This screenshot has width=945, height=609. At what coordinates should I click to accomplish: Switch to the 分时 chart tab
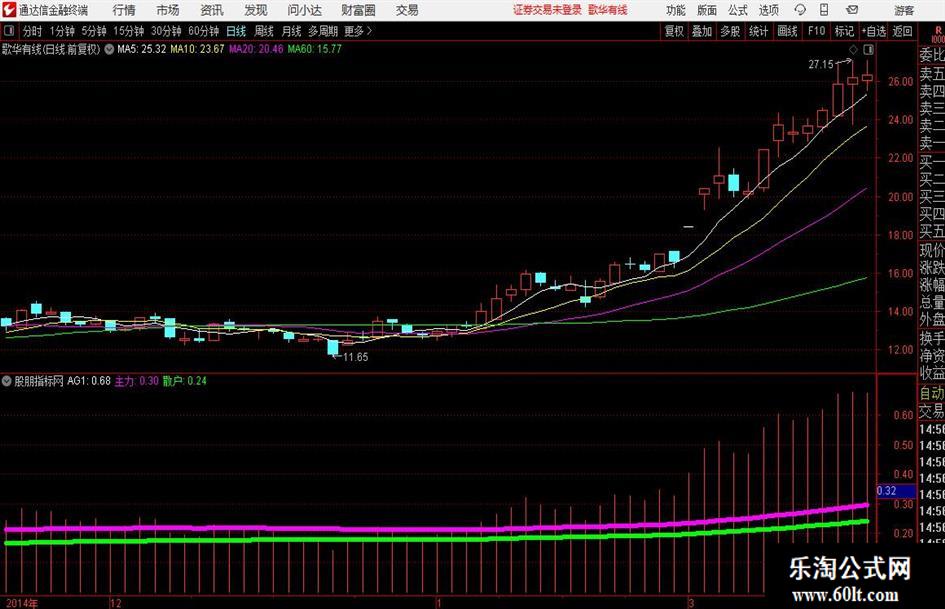tap(32, 31)
